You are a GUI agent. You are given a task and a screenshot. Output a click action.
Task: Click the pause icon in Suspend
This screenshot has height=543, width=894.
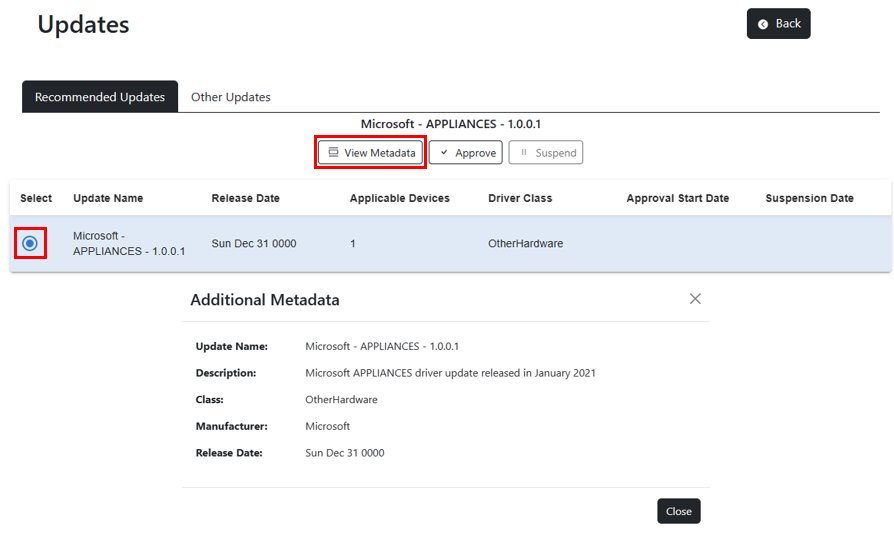(523, 152)
